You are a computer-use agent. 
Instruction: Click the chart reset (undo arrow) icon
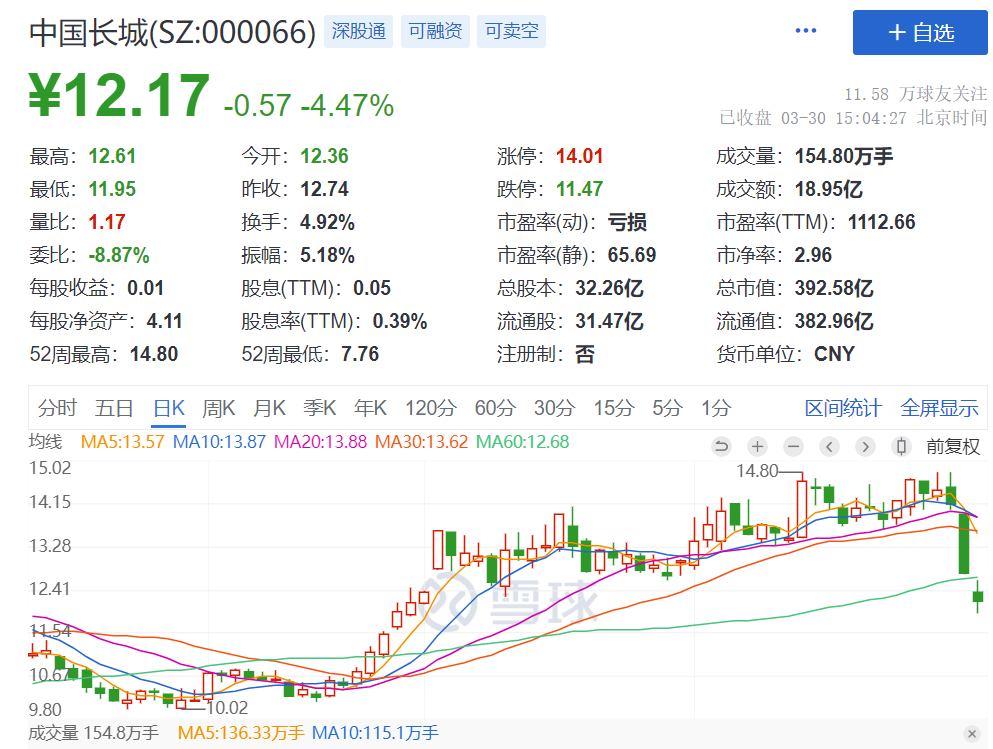721,447
